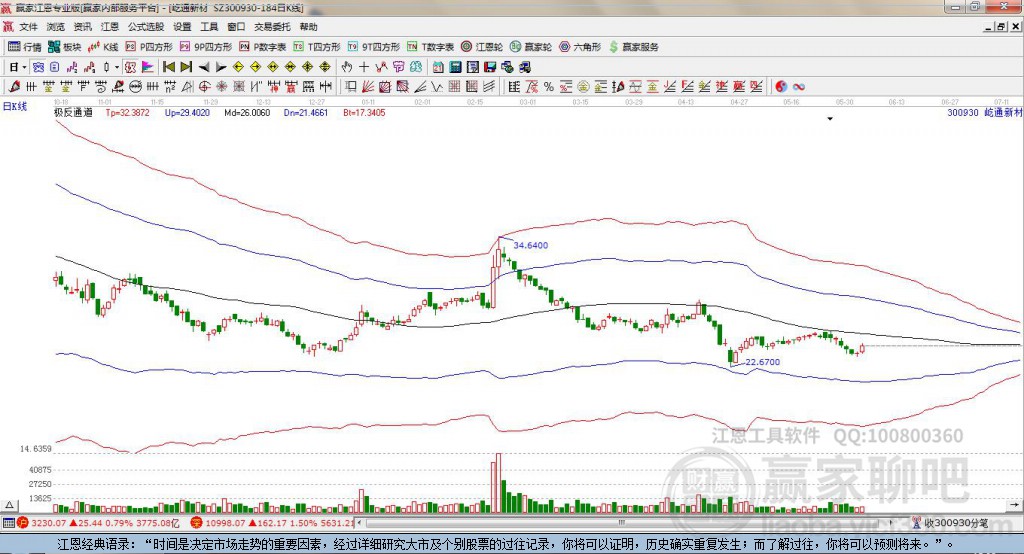Image resolution: width=1024 pixels, height=554 pixels.
Task: Click the Tp=32.3872 value
Action: click(x=127, y=112)
